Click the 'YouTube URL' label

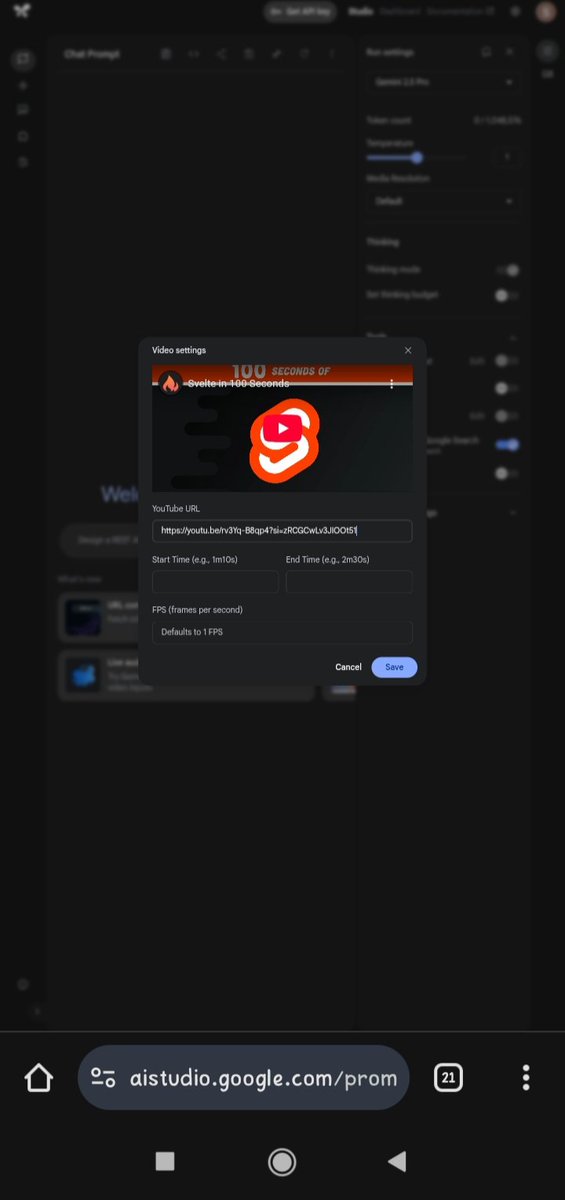coord(176,509)
